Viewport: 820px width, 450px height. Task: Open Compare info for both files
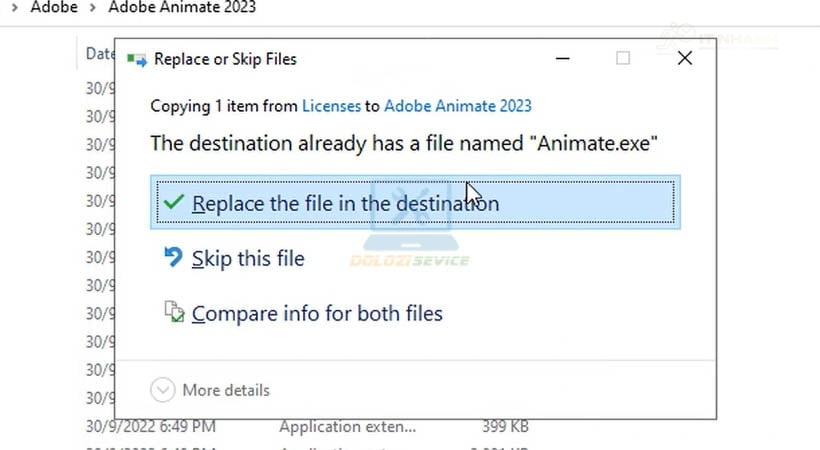(x=317, y=313)
